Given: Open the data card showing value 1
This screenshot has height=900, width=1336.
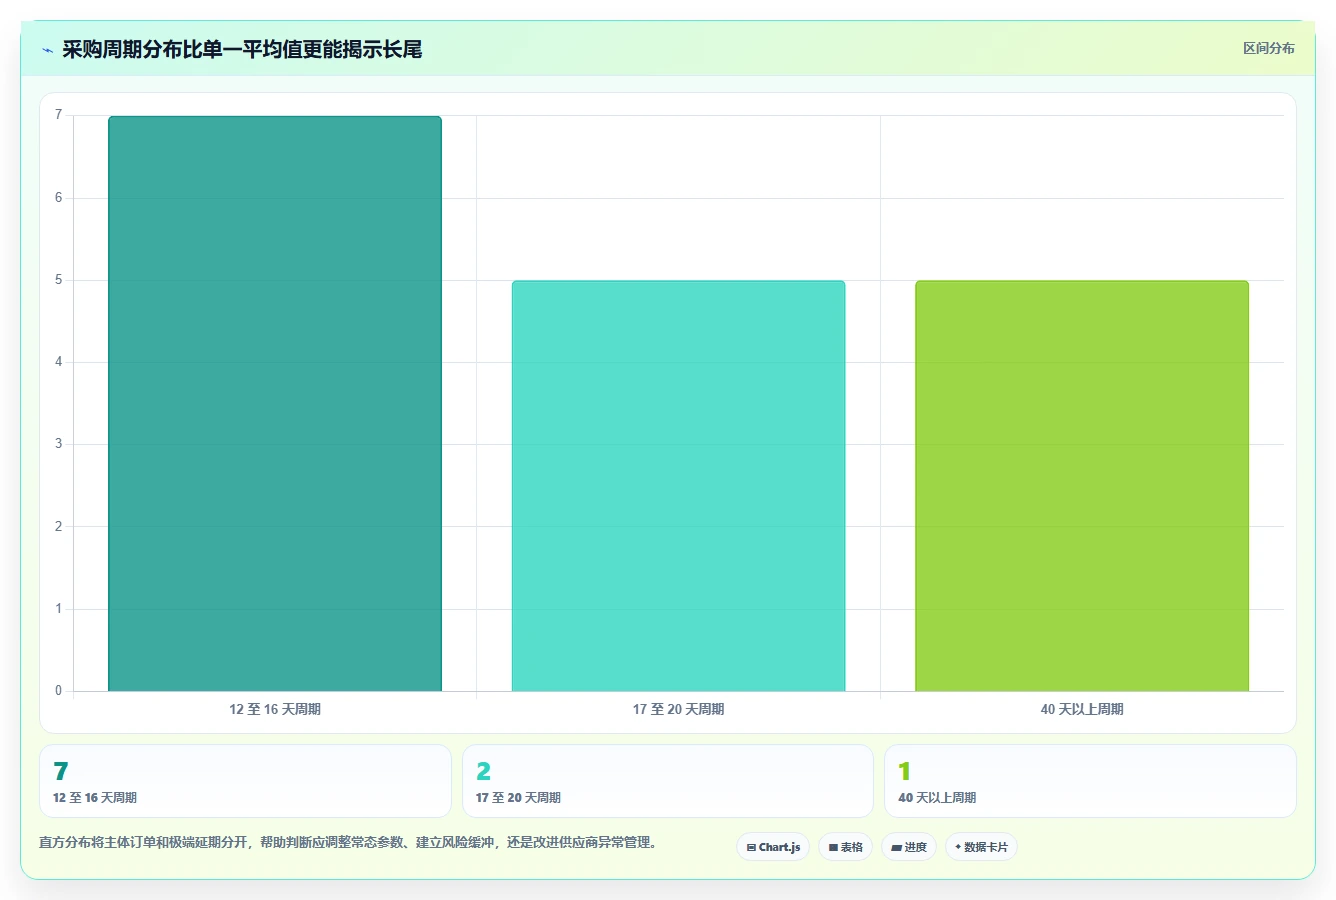Looking at the screenshot, I should pyautogui.click(x=1090, y=781).
